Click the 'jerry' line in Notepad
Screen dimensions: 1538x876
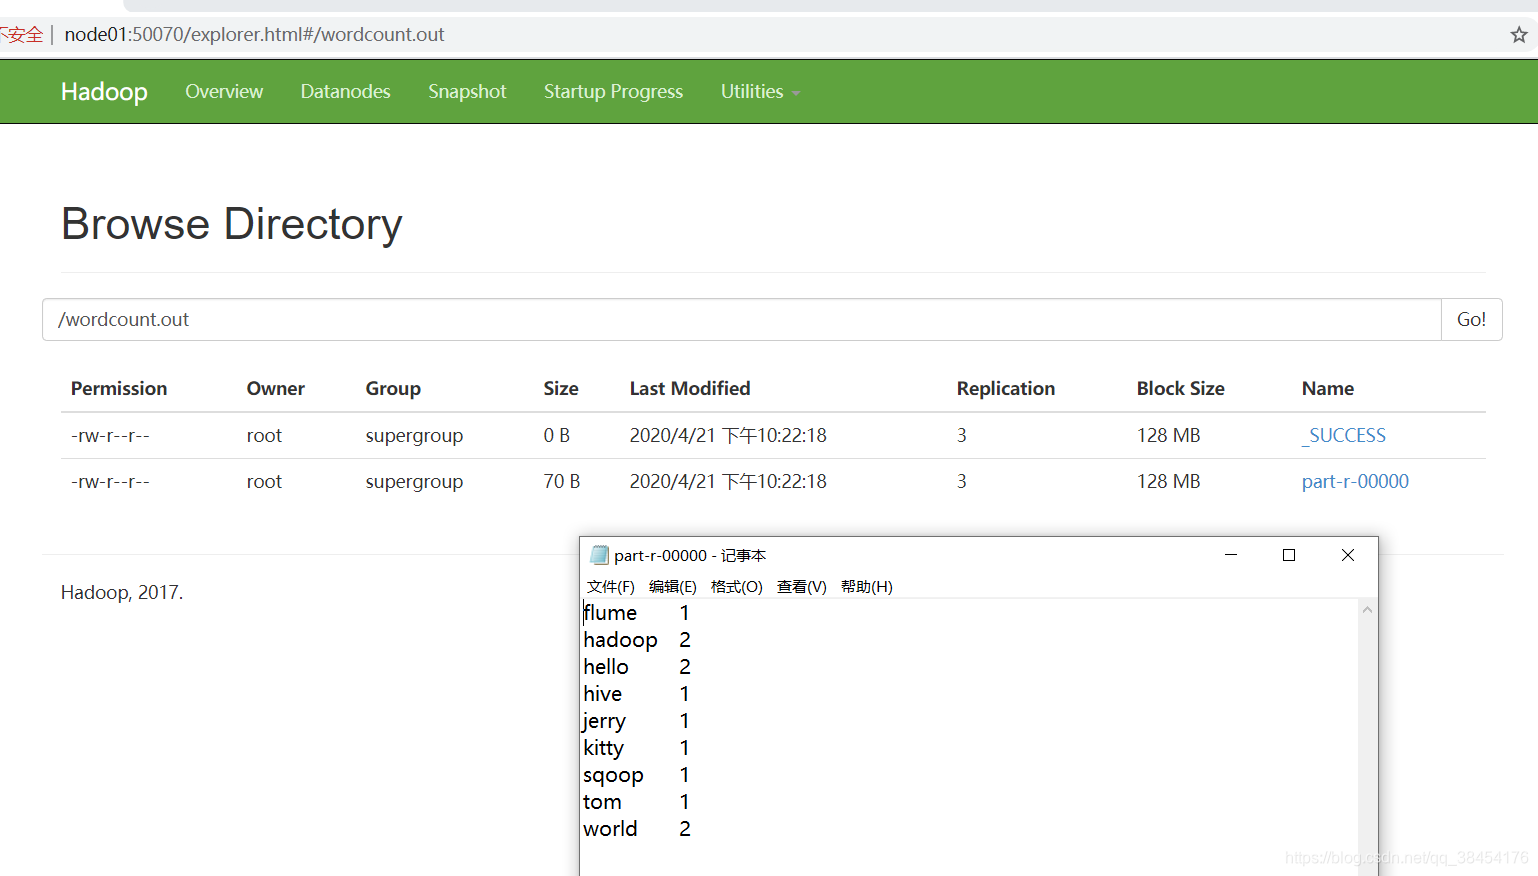coord(637,721)
